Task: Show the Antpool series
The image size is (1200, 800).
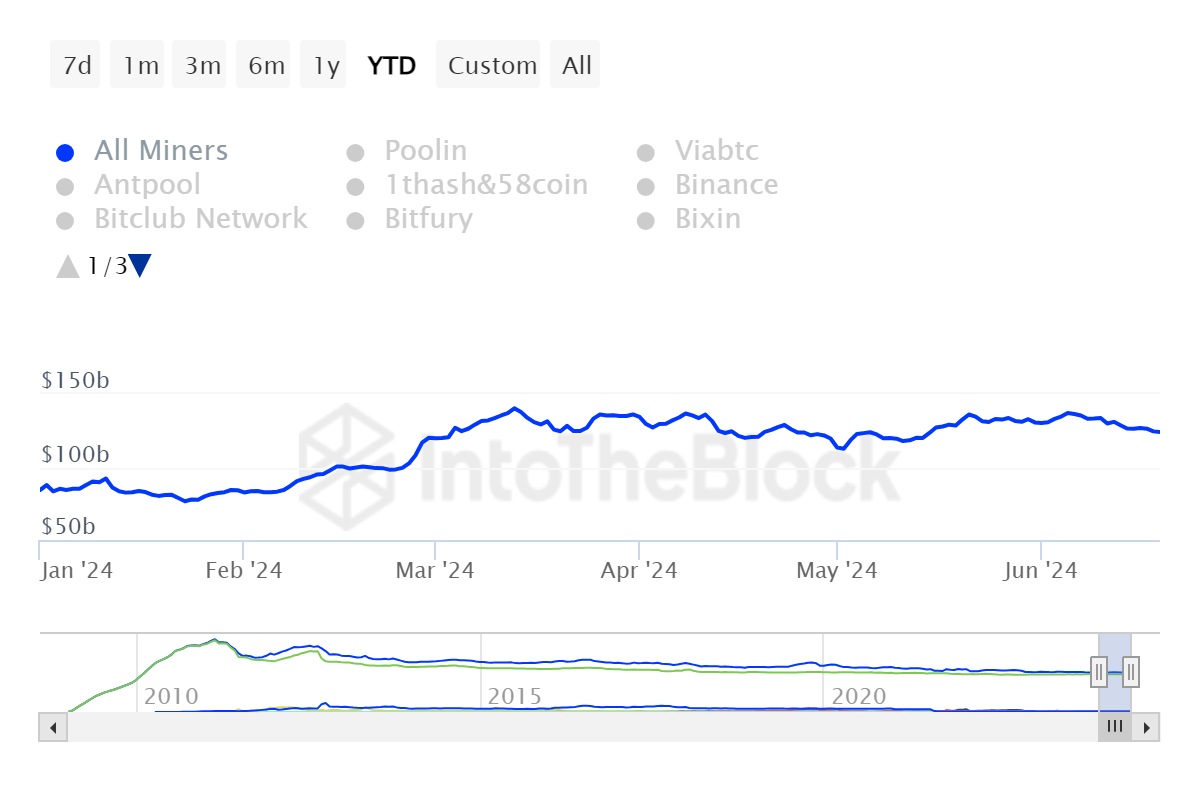Action: [147, 186]
